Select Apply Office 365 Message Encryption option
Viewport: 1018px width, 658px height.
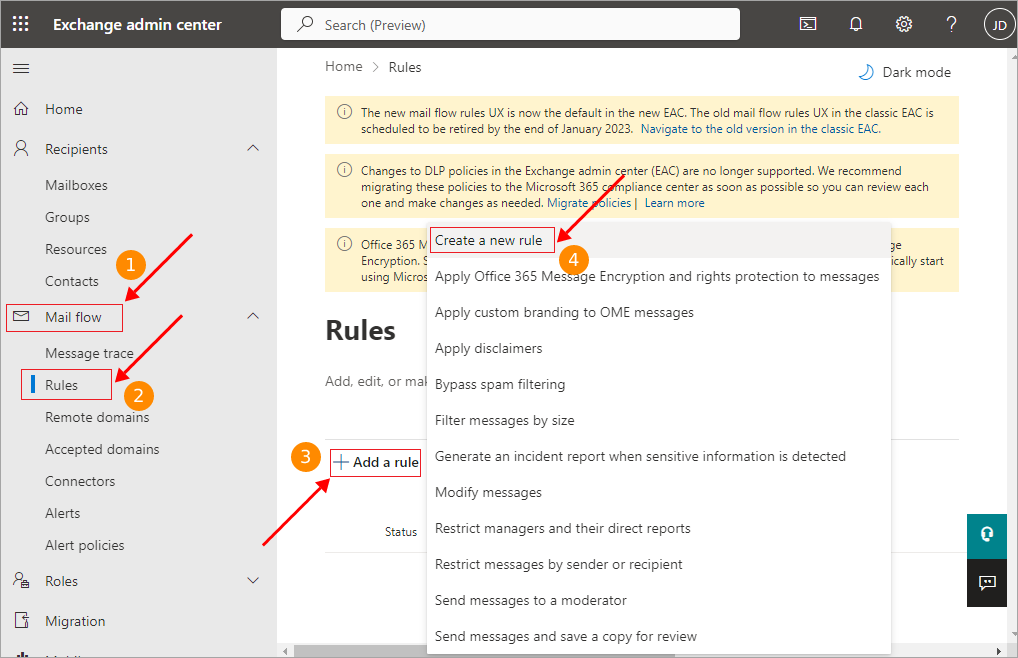tap(657, 276)
